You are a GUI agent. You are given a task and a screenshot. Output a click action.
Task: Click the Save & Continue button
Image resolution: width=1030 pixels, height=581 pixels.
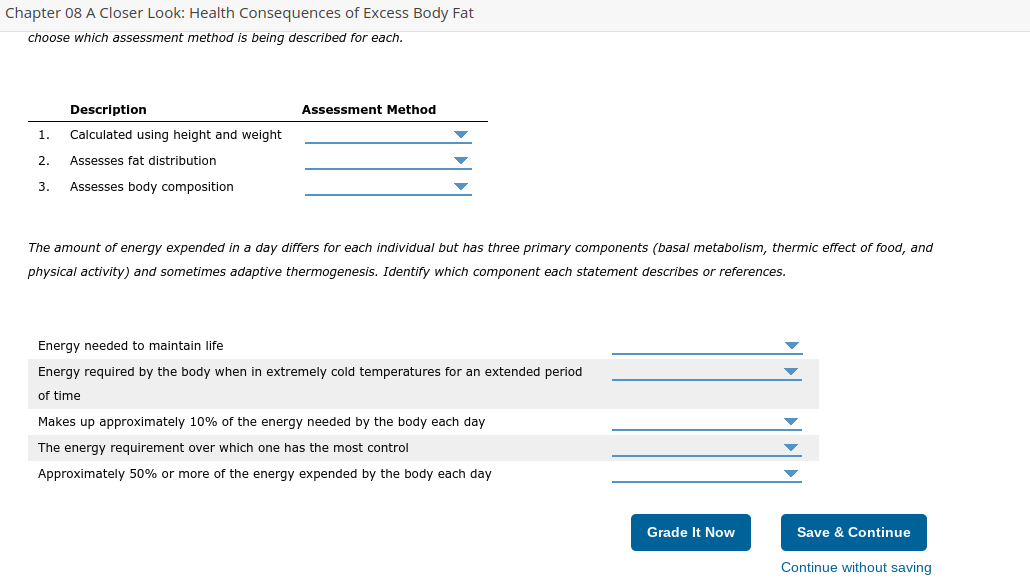[x=853, y=532]
